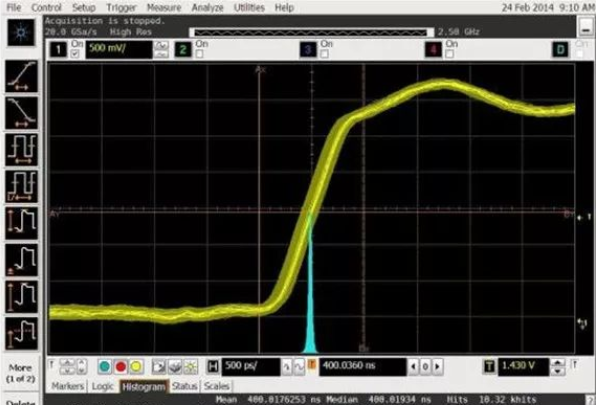Click the digital channels D button
596x405 pixels.
tap(561, 49)
